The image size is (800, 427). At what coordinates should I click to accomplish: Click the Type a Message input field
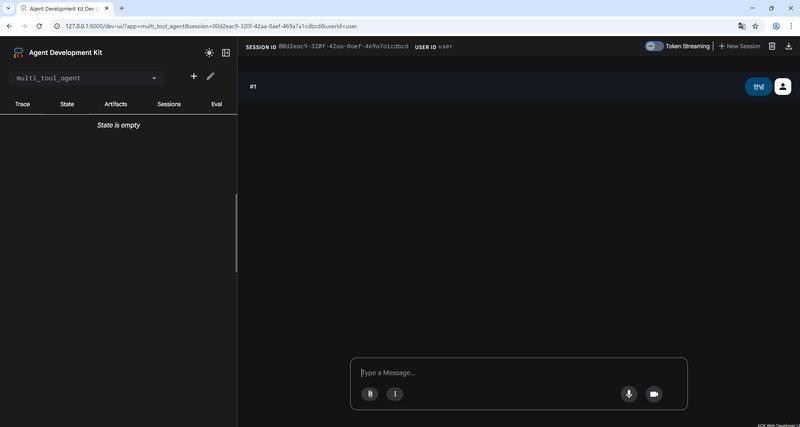tap(518, 373)
